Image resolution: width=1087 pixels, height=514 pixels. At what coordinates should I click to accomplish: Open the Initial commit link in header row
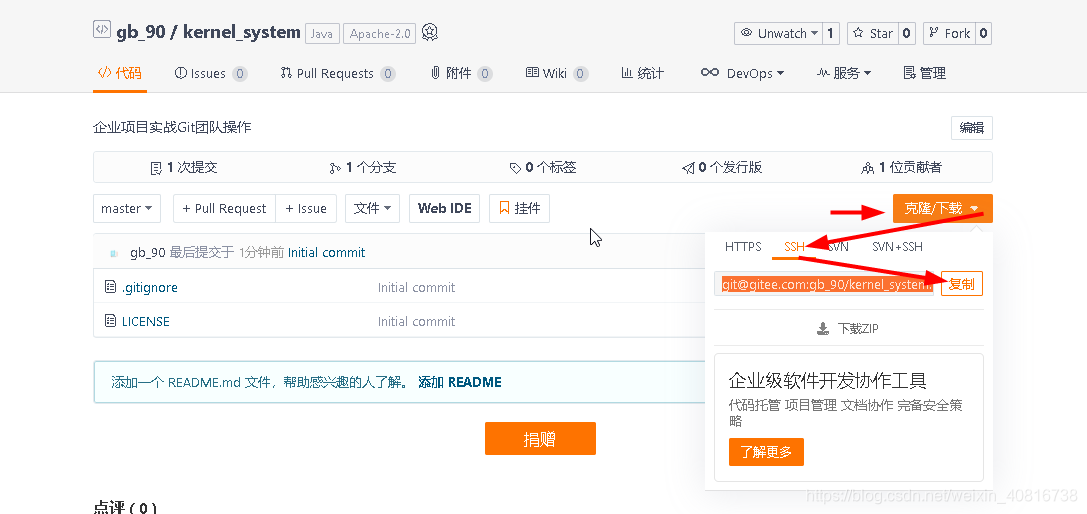pyautogui.click(x=327, y=252)
